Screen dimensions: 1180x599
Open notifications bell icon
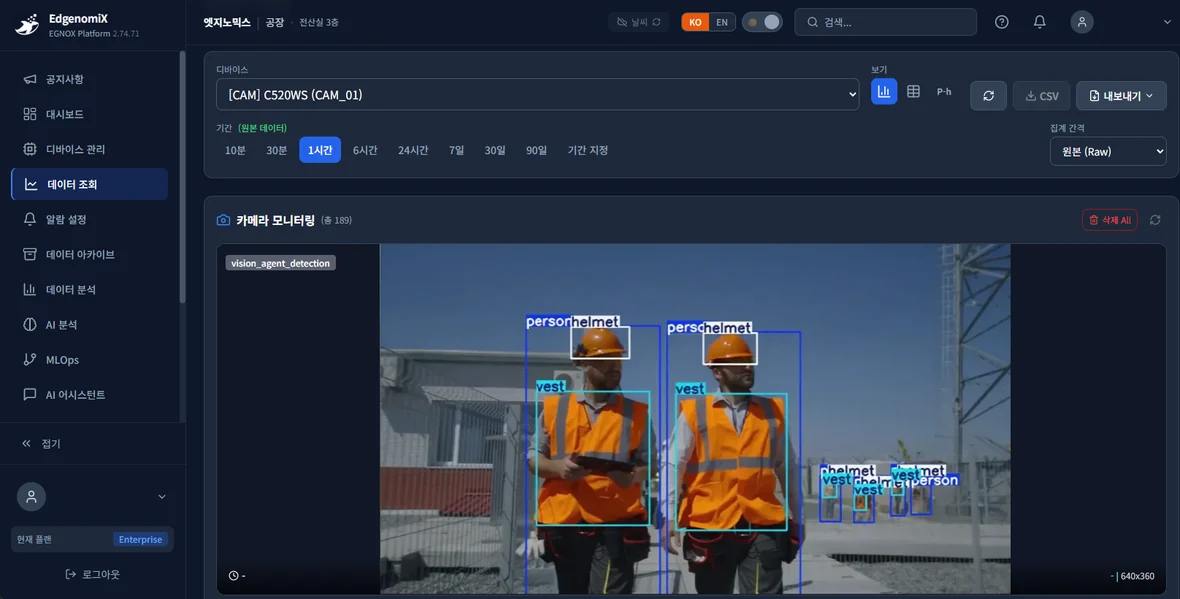tap(1039, 22)
